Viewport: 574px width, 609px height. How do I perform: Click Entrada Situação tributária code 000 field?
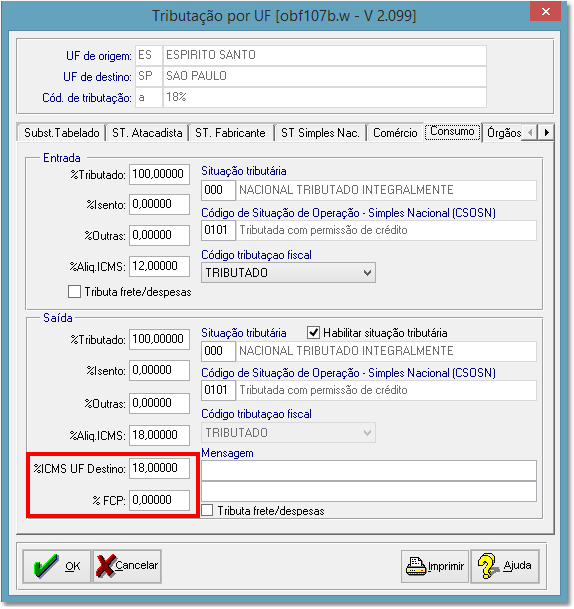[x=218, y=190]
